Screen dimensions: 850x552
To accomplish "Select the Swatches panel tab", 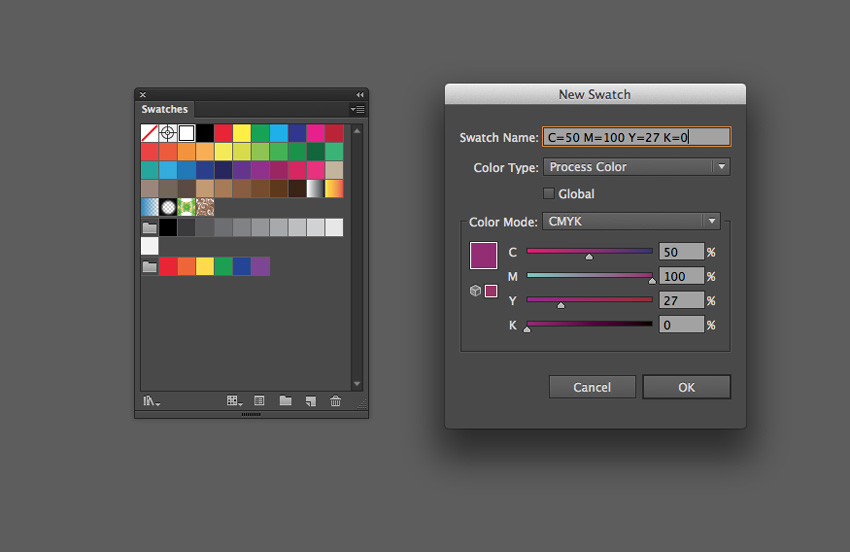I will (164, 109).
